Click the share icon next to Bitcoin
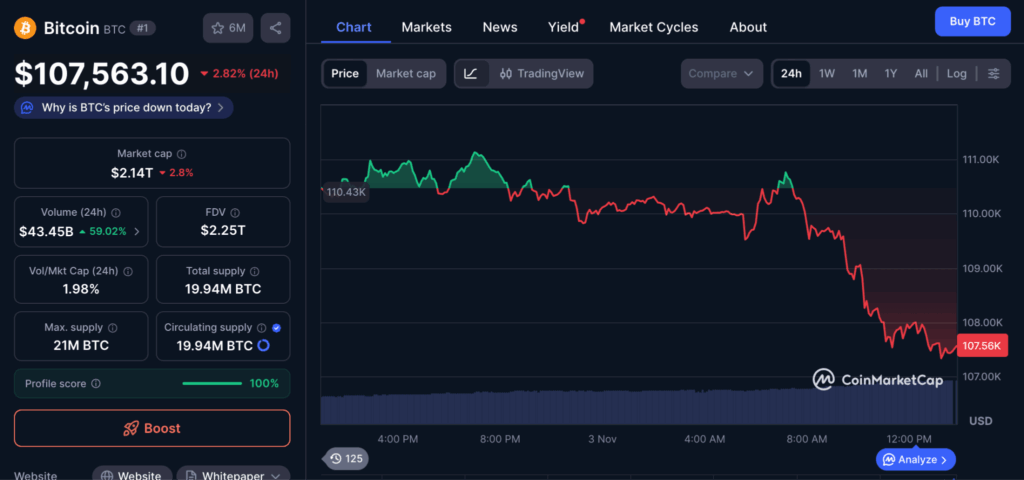Viewport: 1024px width, 480px height. tap(275, 28)
